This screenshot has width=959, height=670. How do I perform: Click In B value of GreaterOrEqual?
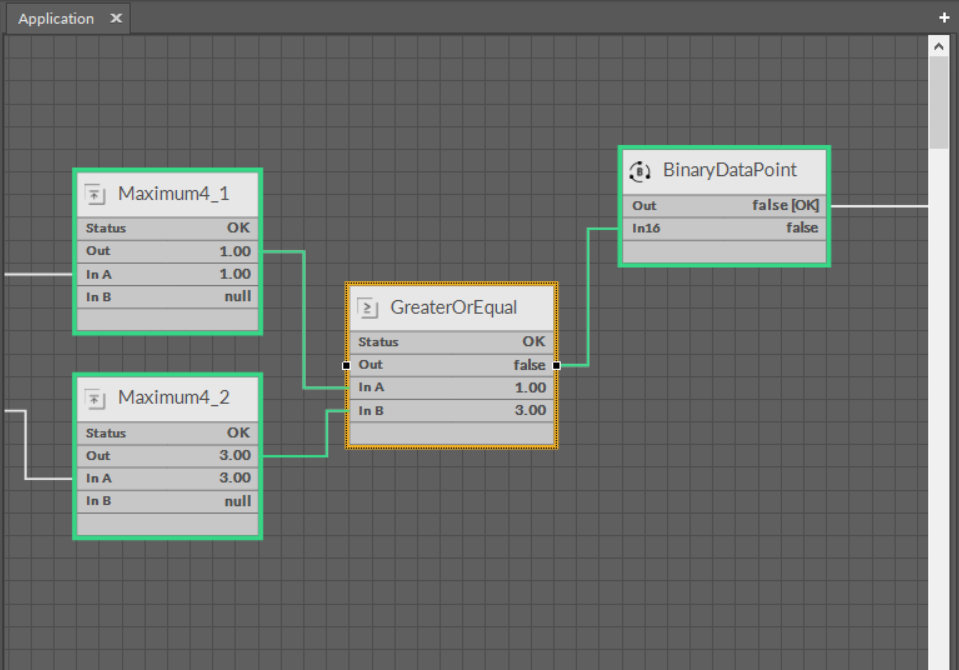[530, 410]
